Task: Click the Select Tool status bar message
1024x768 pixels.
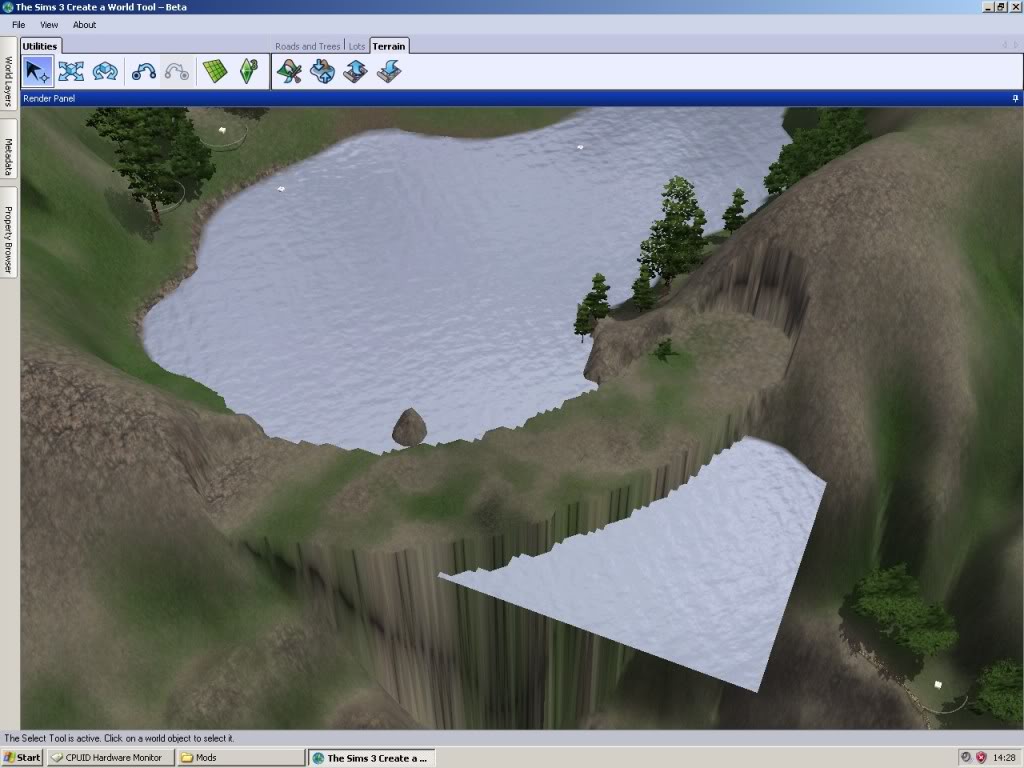Action: [119, 738]
